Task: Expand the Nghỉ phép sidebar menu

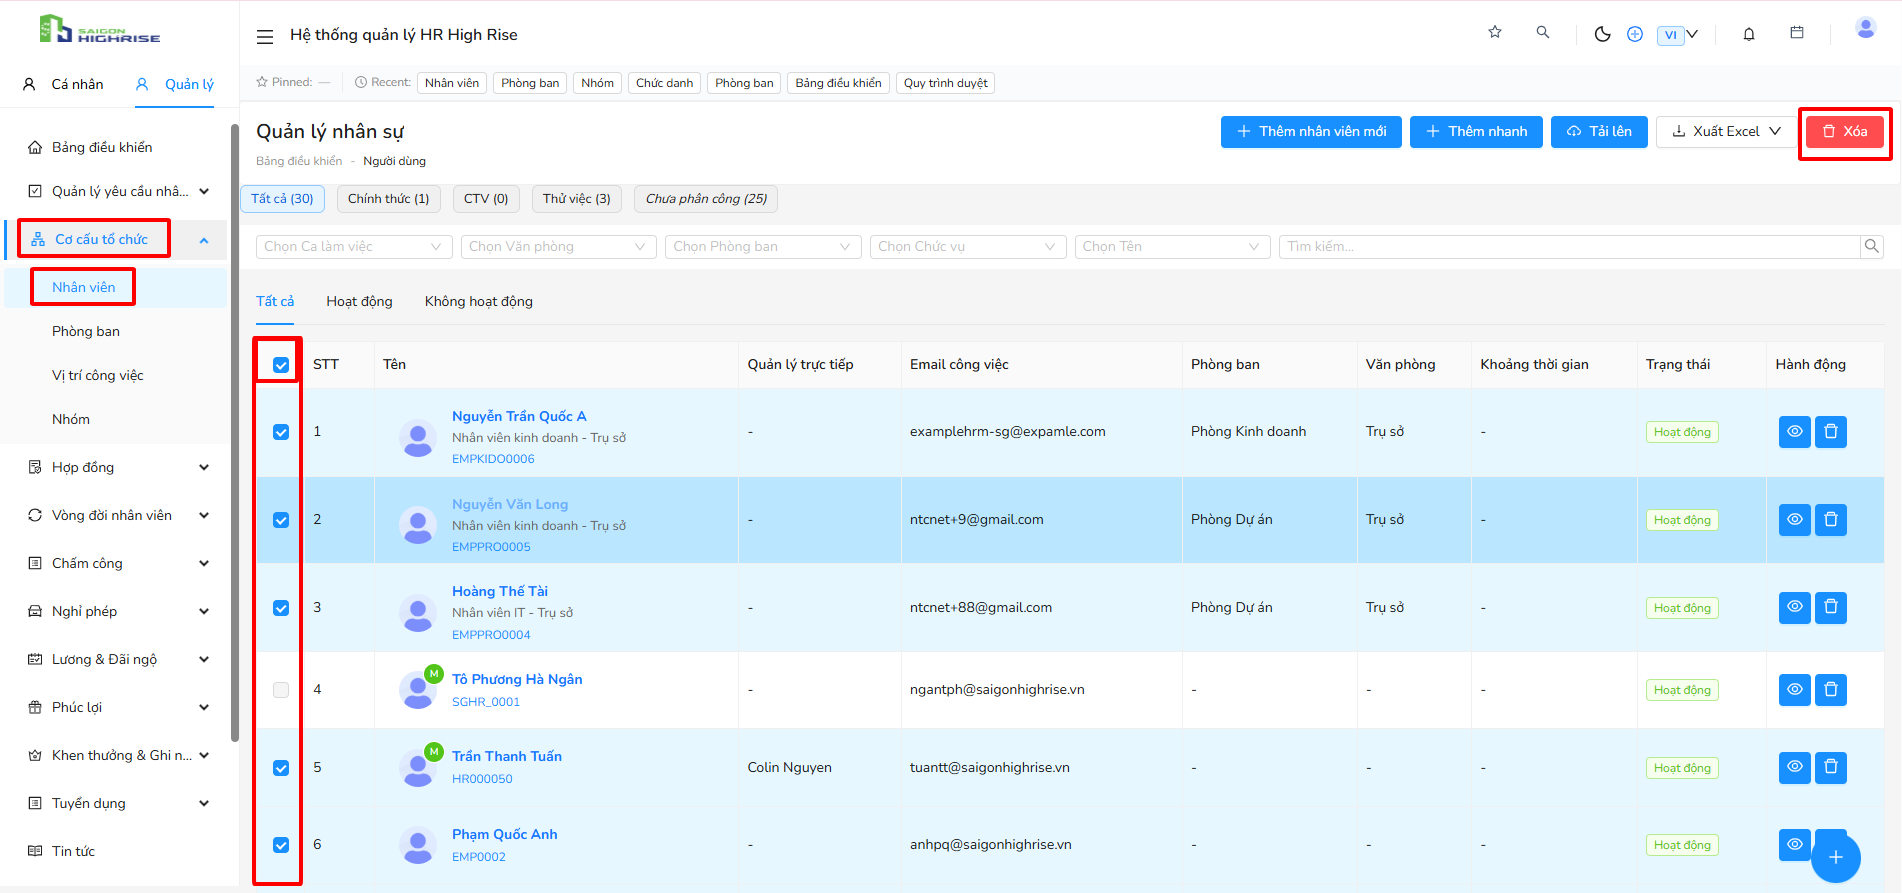Action: point(119,611)
